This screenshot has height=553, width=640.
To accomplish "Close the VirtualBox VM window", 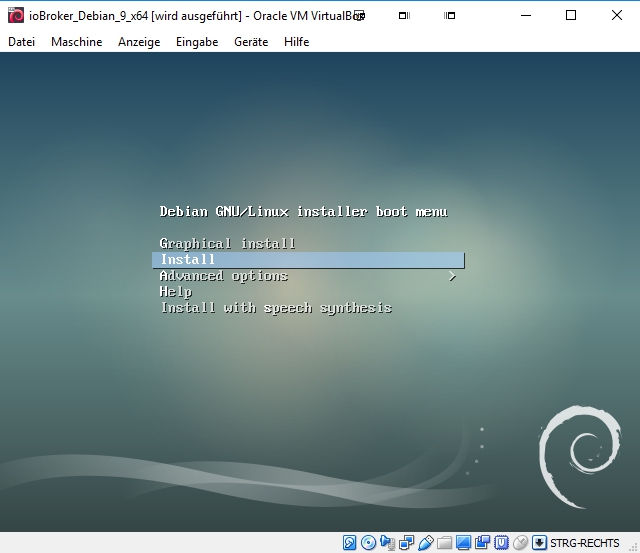I will pos(617,16).
